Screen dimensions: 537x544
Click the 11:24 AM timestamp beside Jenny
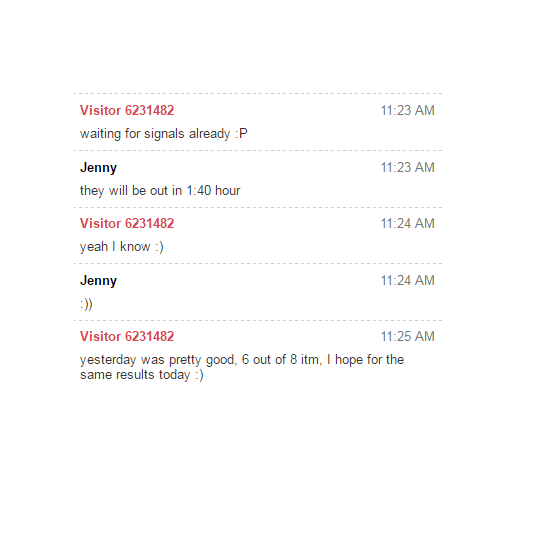tap(407, 280)
